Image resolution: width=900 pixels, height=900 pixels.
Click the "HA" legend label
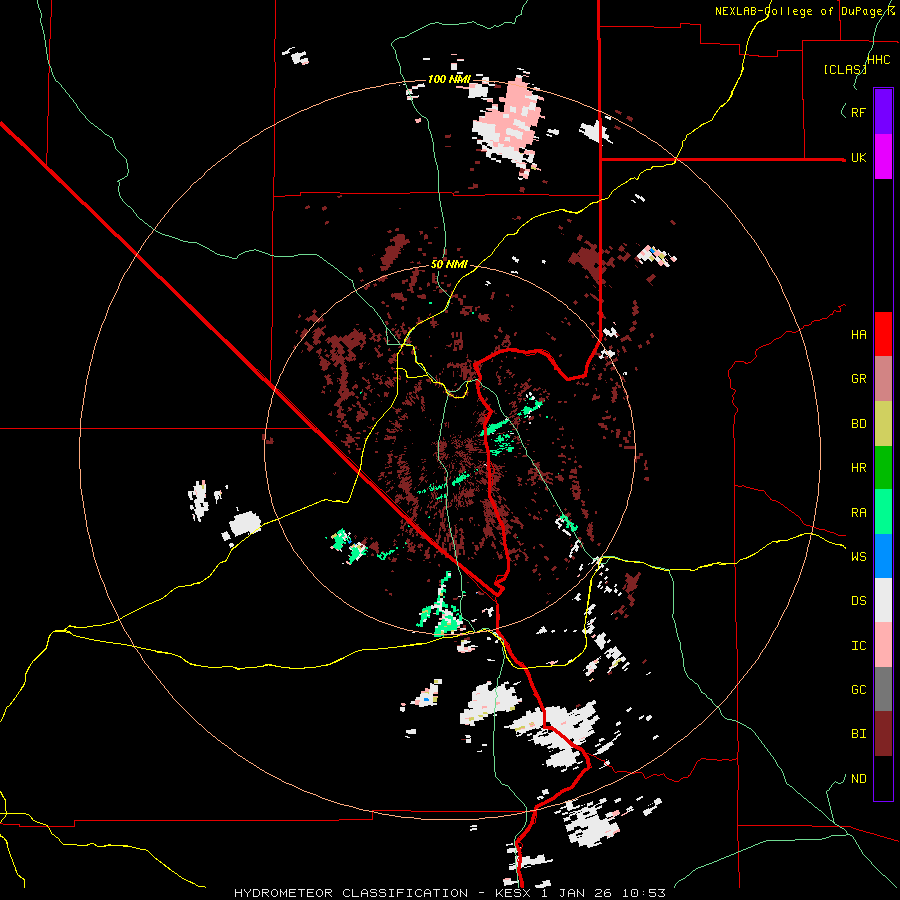858,335
